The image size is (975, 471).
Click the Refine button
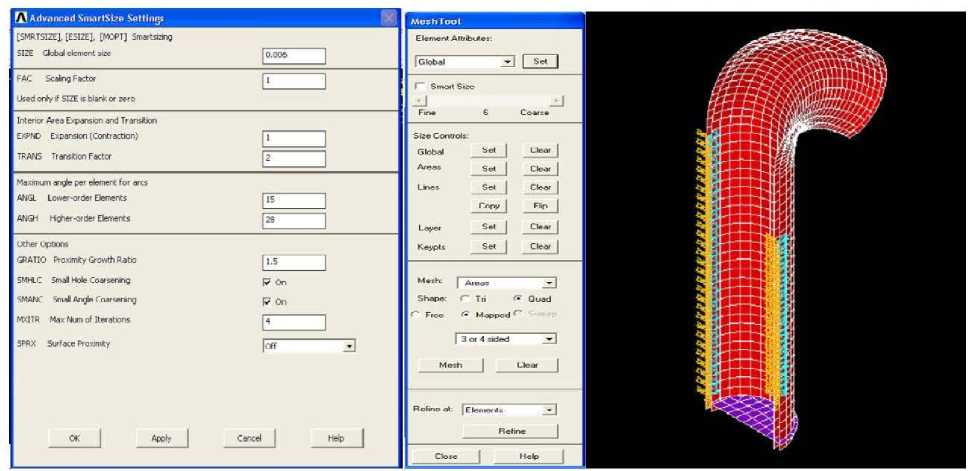[x=511, y=431]
